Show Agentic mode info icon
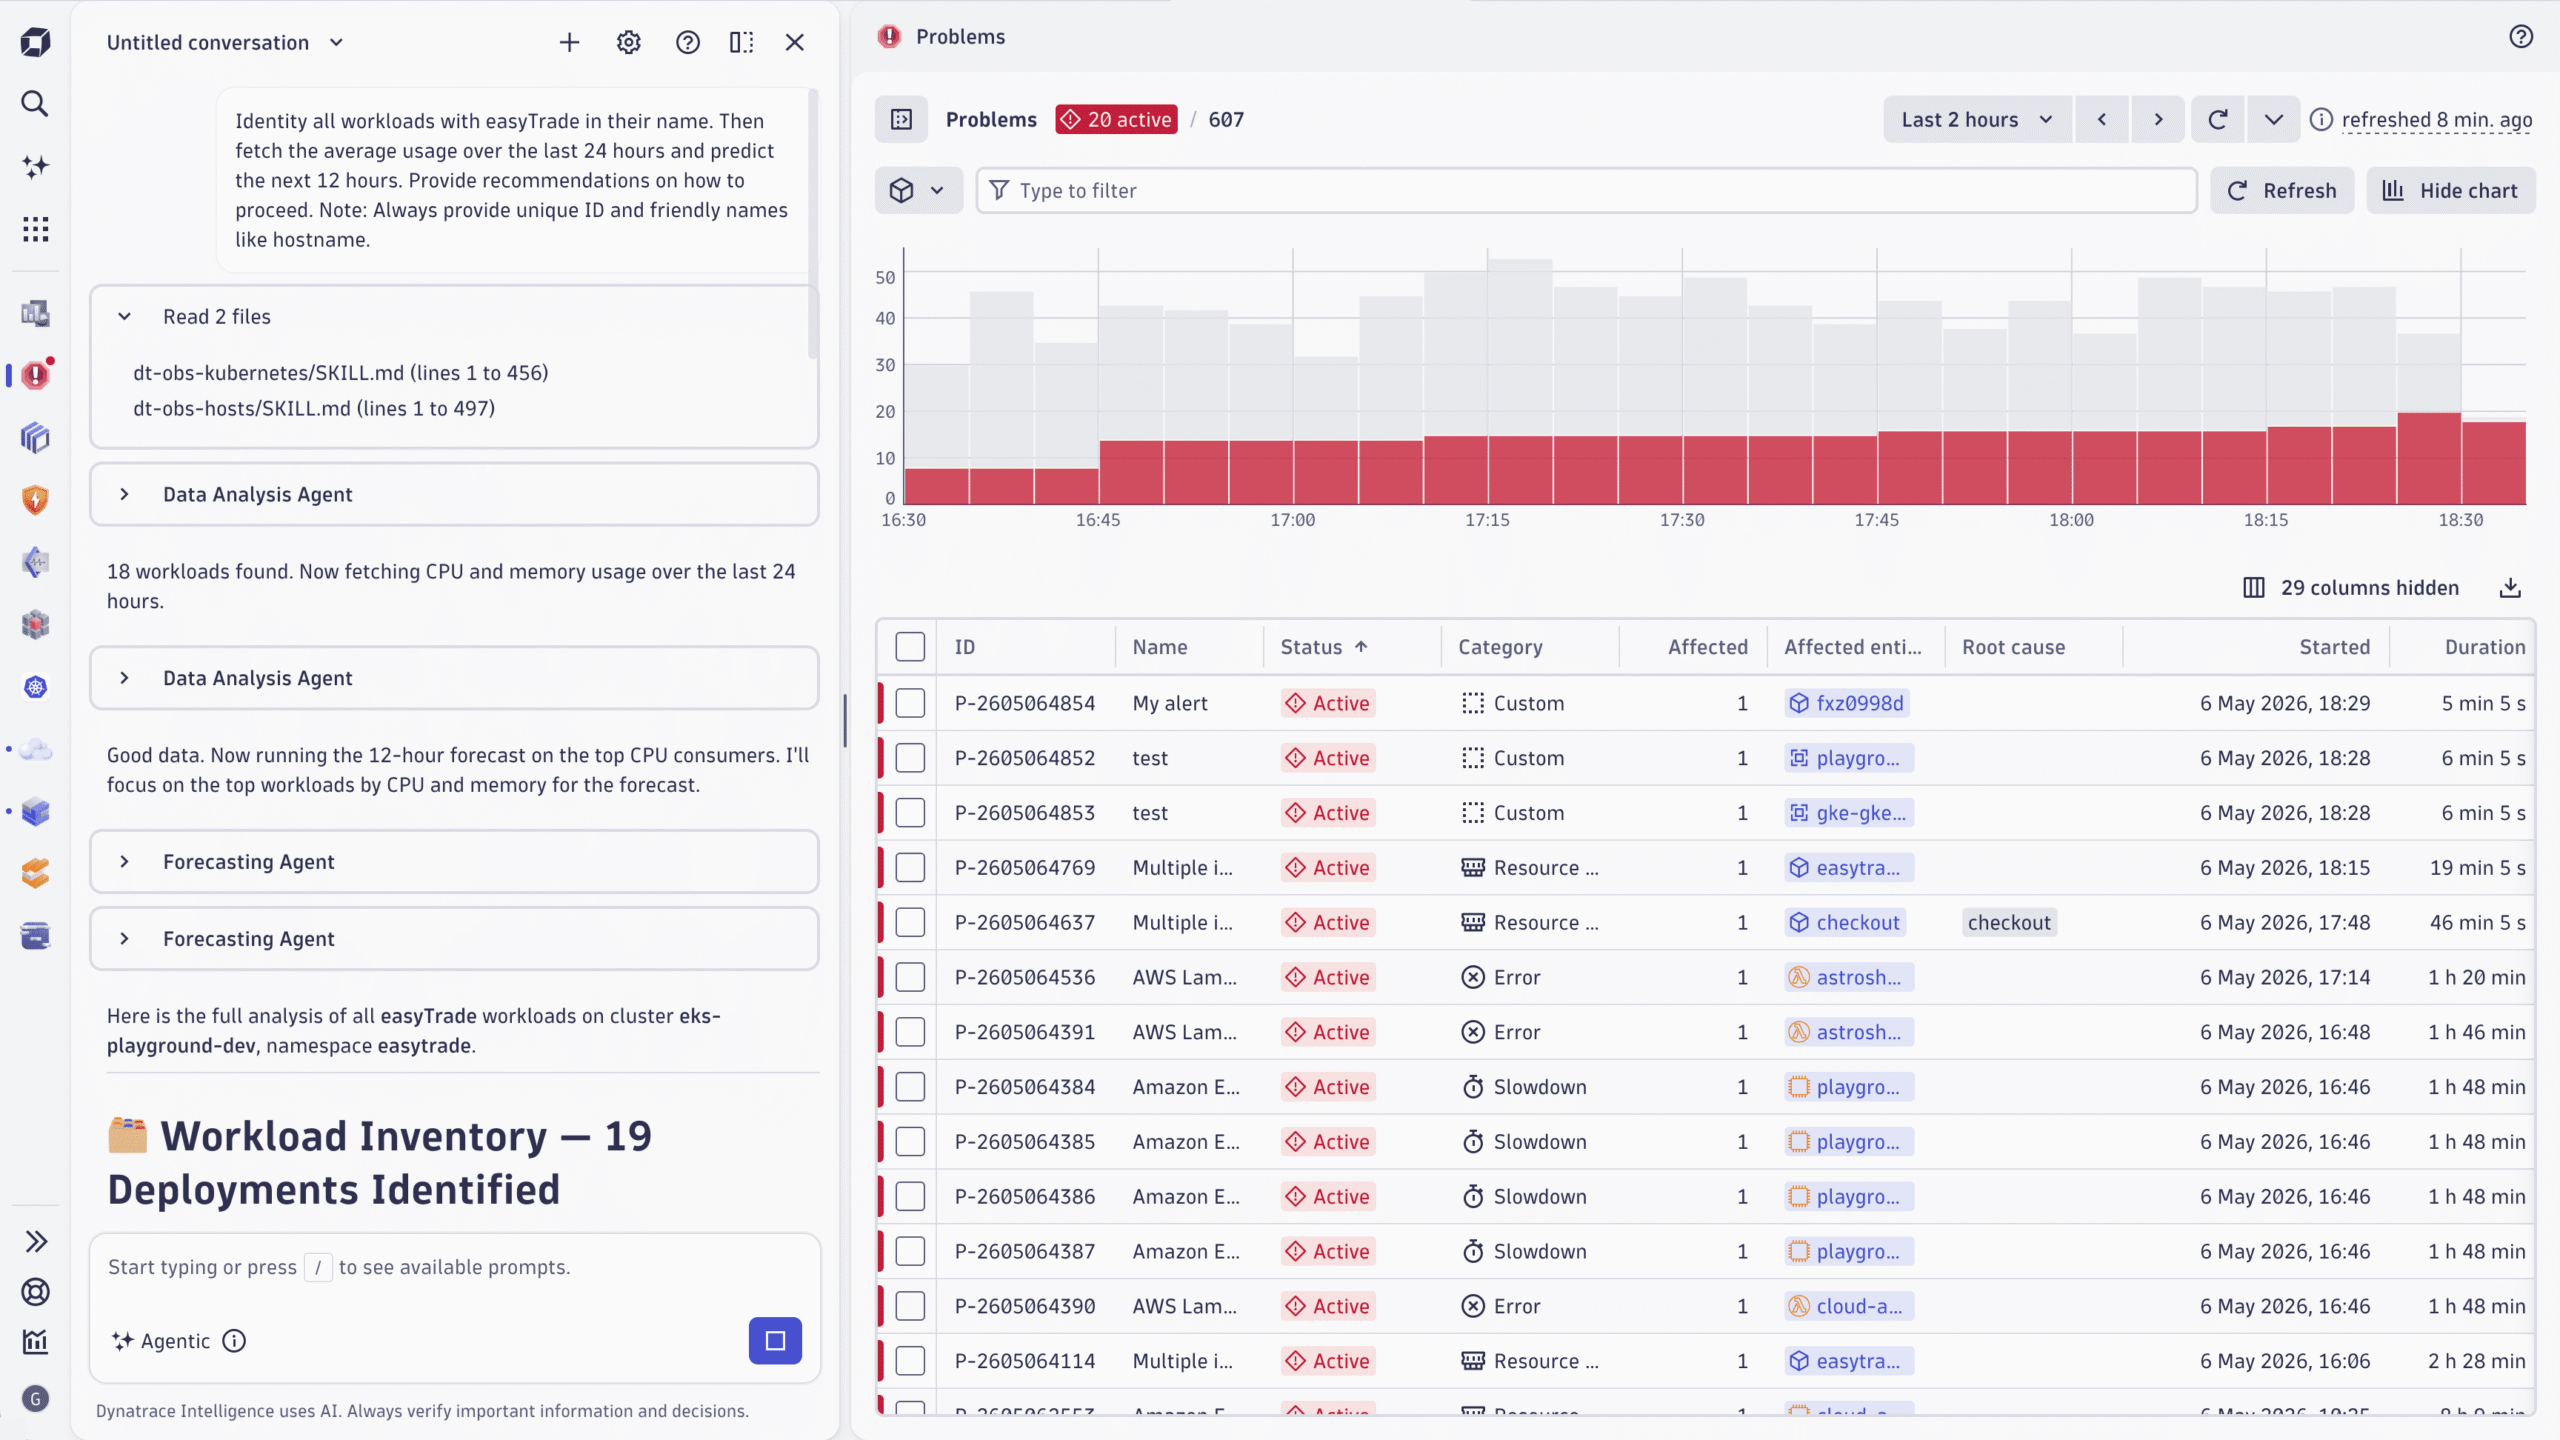2560x1440 pixels. click(234, 1341)
